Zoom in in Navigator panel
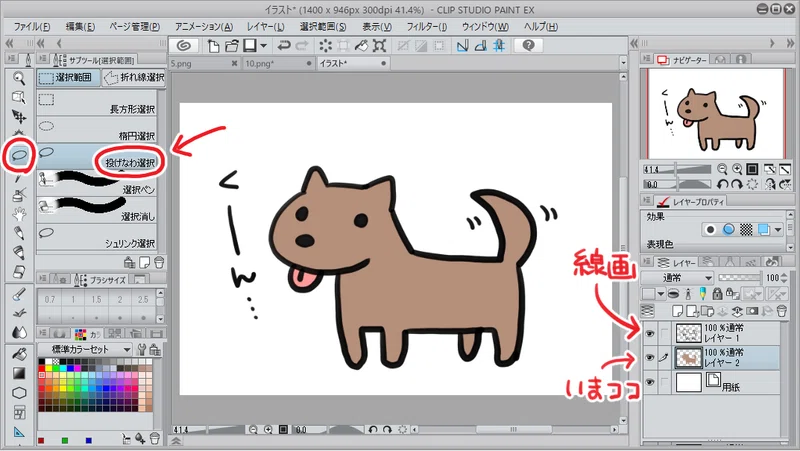Screen dimensions: 800x451 [x=737, y=169]
